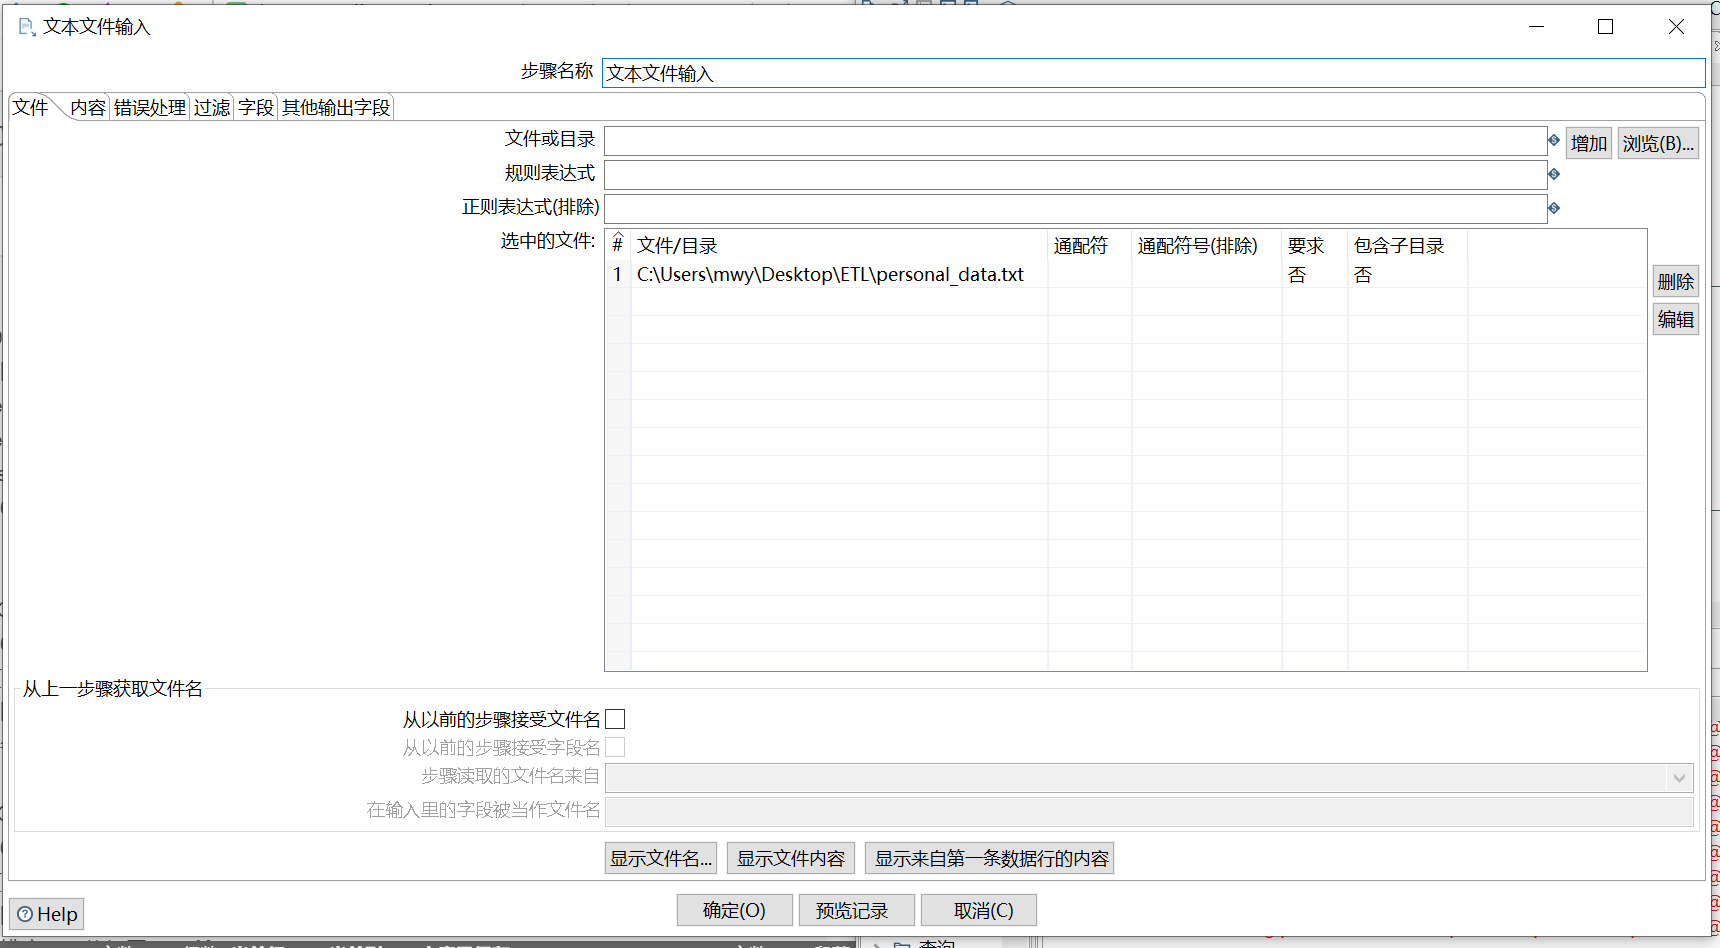1720x948 pixels.
Task: Cancel with the 取消(C) button
Action: pos(979,910)
